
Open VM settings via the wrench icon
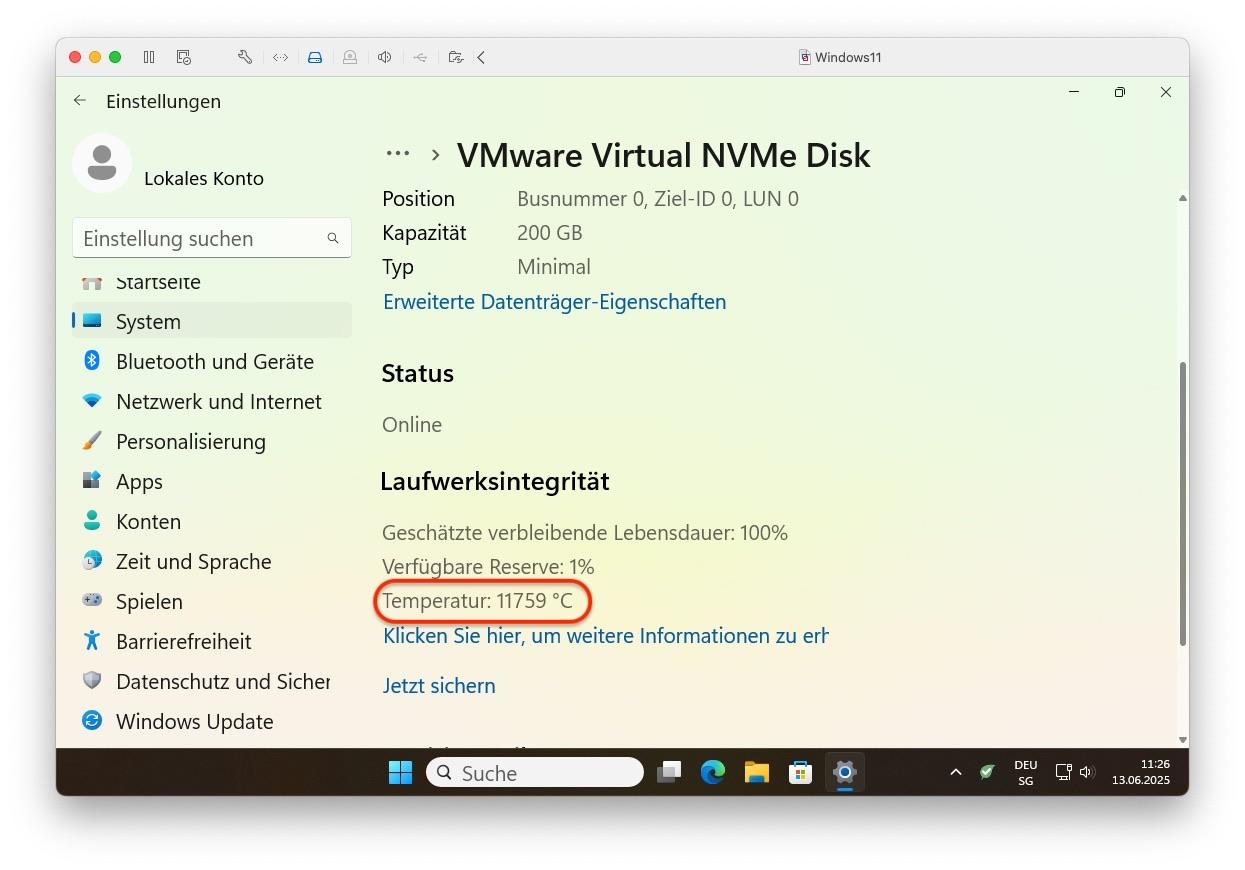coord(245,57)
